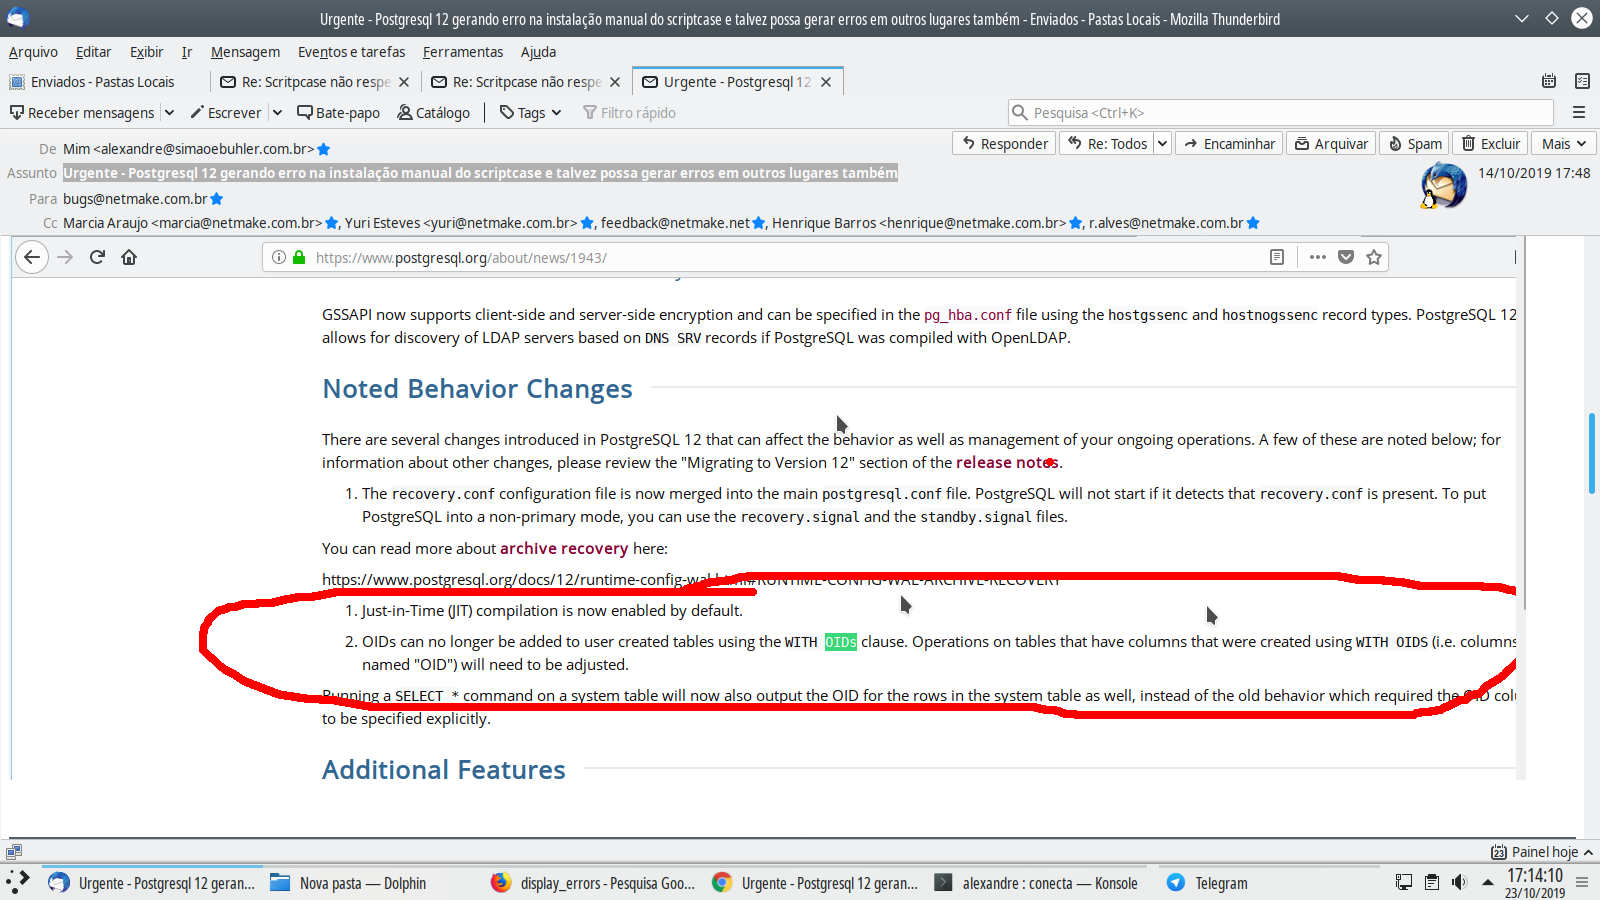Screen dimensions: 1600x900
Task: Click the embedded browser back arrow
Action: pyautogui.click(x=32, y=257)
